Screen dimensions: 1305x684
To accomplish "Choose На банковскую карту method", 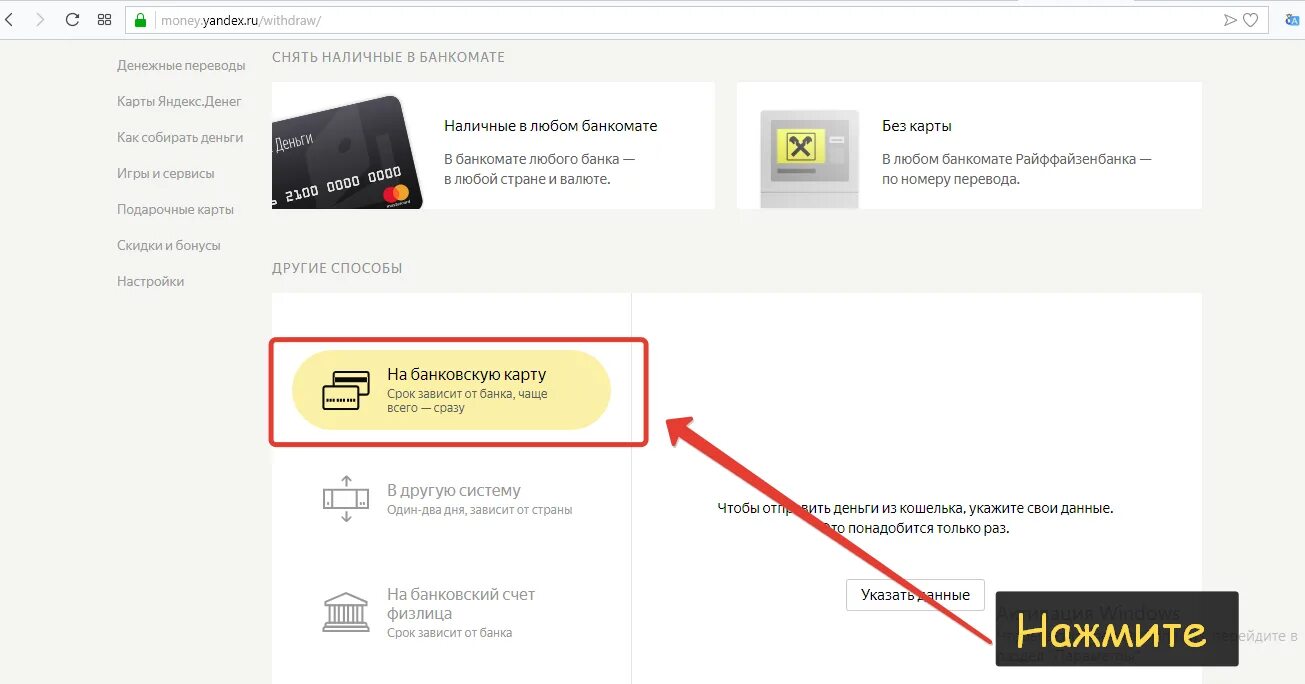I will (451, 390).
